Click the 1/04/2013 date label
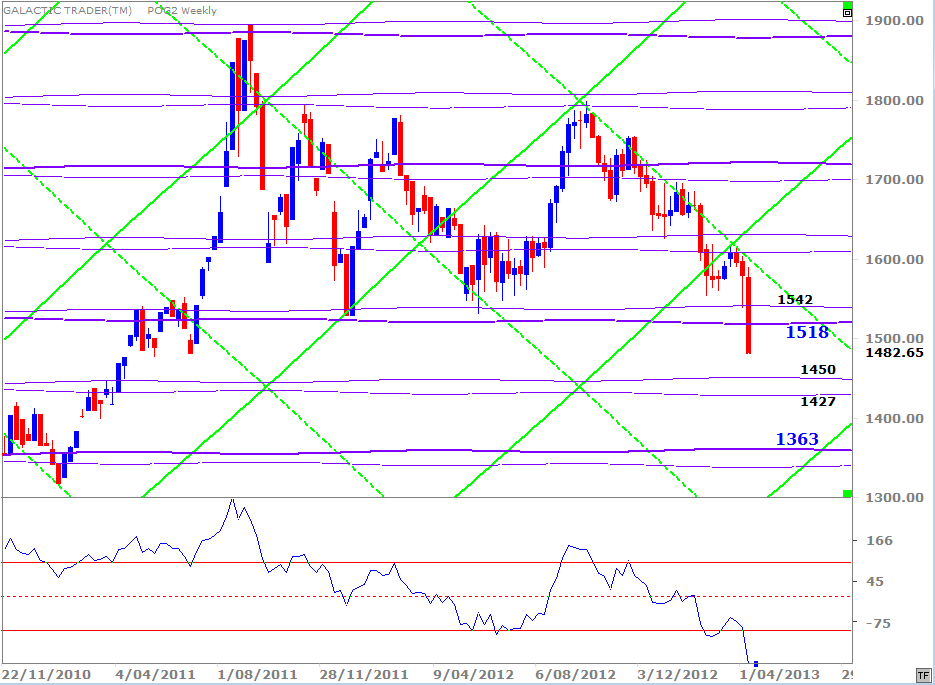Screen dimensions: 935x685 779,675
